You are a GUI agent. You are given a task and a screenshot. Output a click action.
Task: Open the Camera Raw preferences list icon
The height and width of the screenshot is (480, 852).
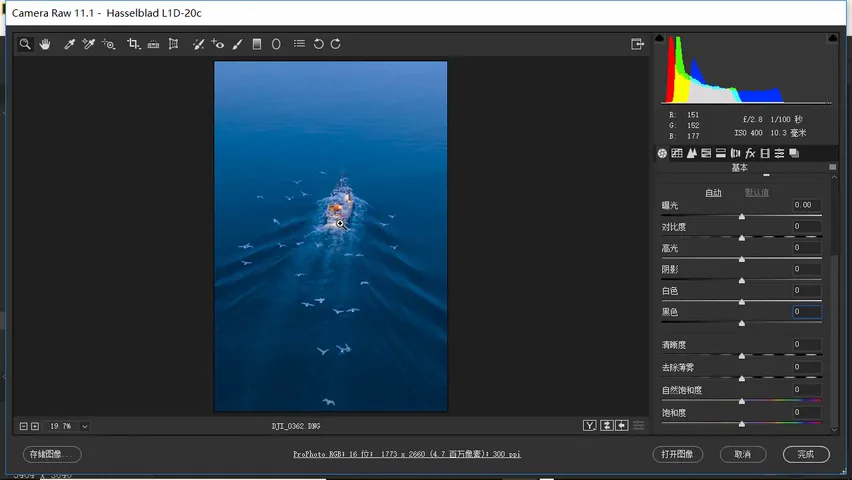299,43
